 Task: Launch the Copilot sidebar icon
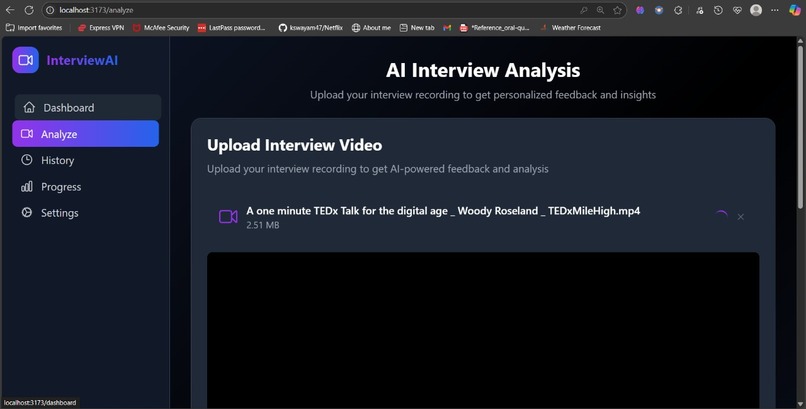click(795, 10)
